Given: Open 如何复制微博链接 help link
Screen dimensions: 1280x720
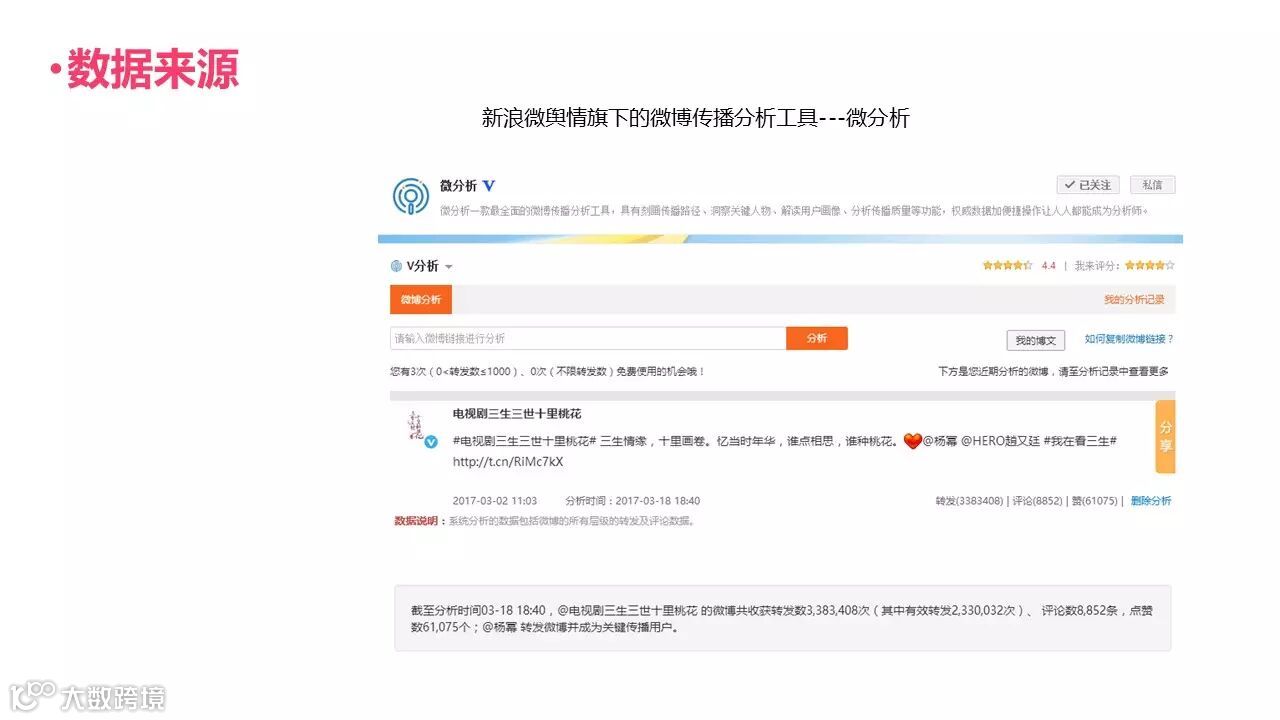Looking at the screenshot, I should pos(1129,339).
